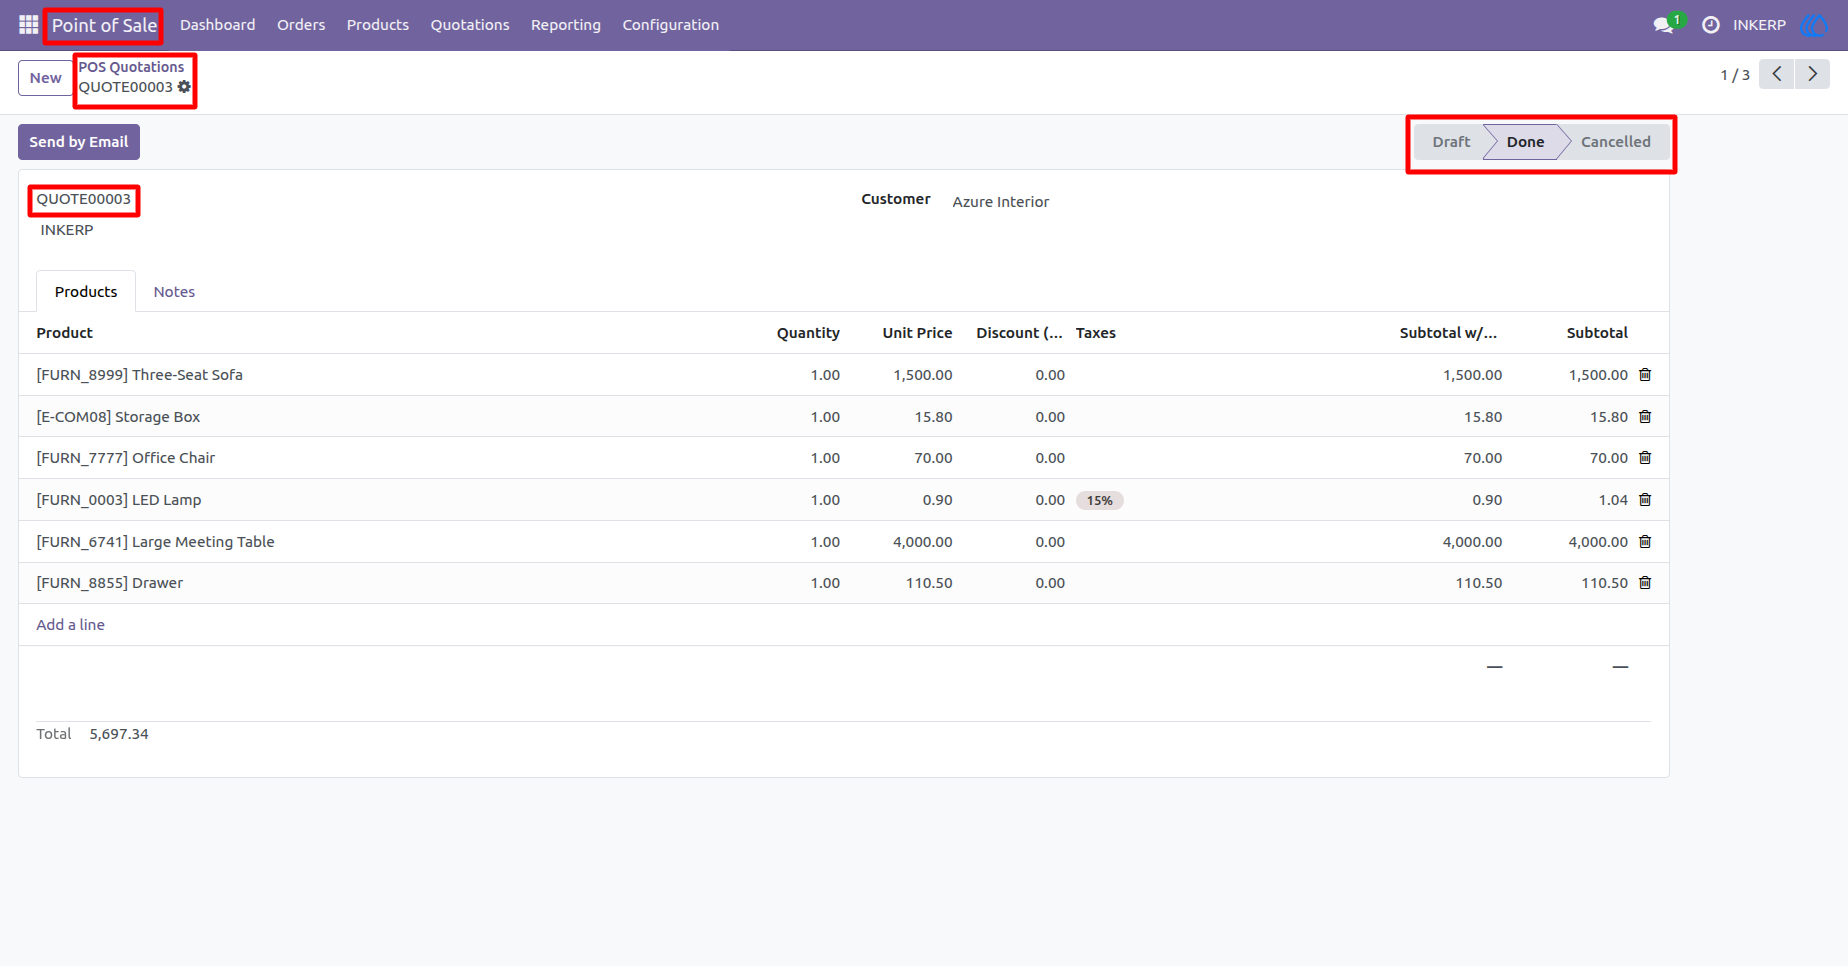This screenshot has width=1848, height=966.
Task: Click the INKERP user name menu
Action: [1759, 25]
